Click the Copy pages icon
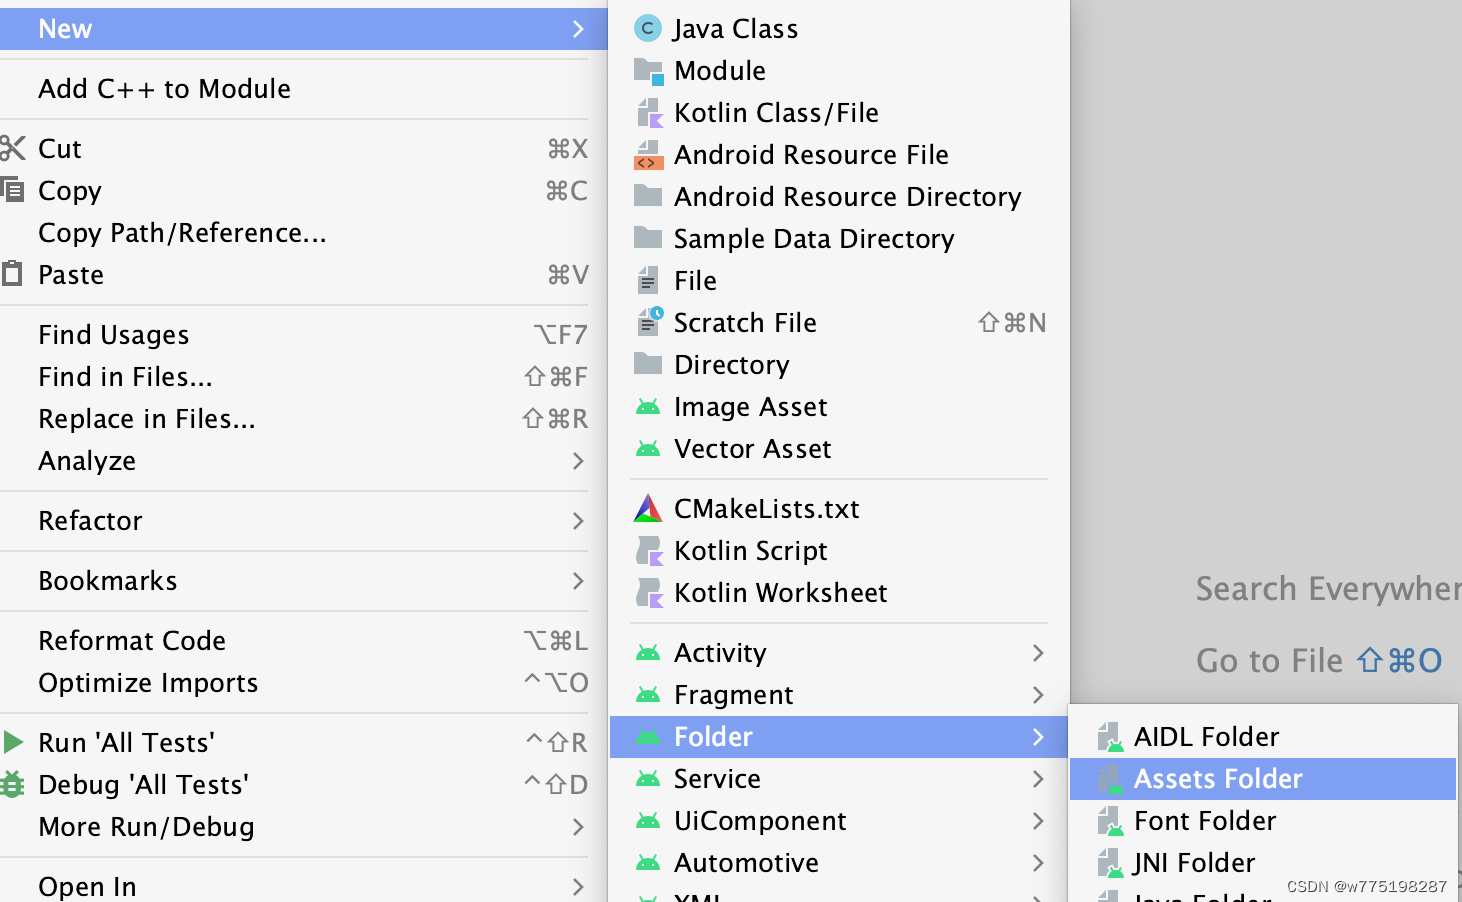This screenshot has height=902, width=1462. pyautogui.click(x=11, y=189)
